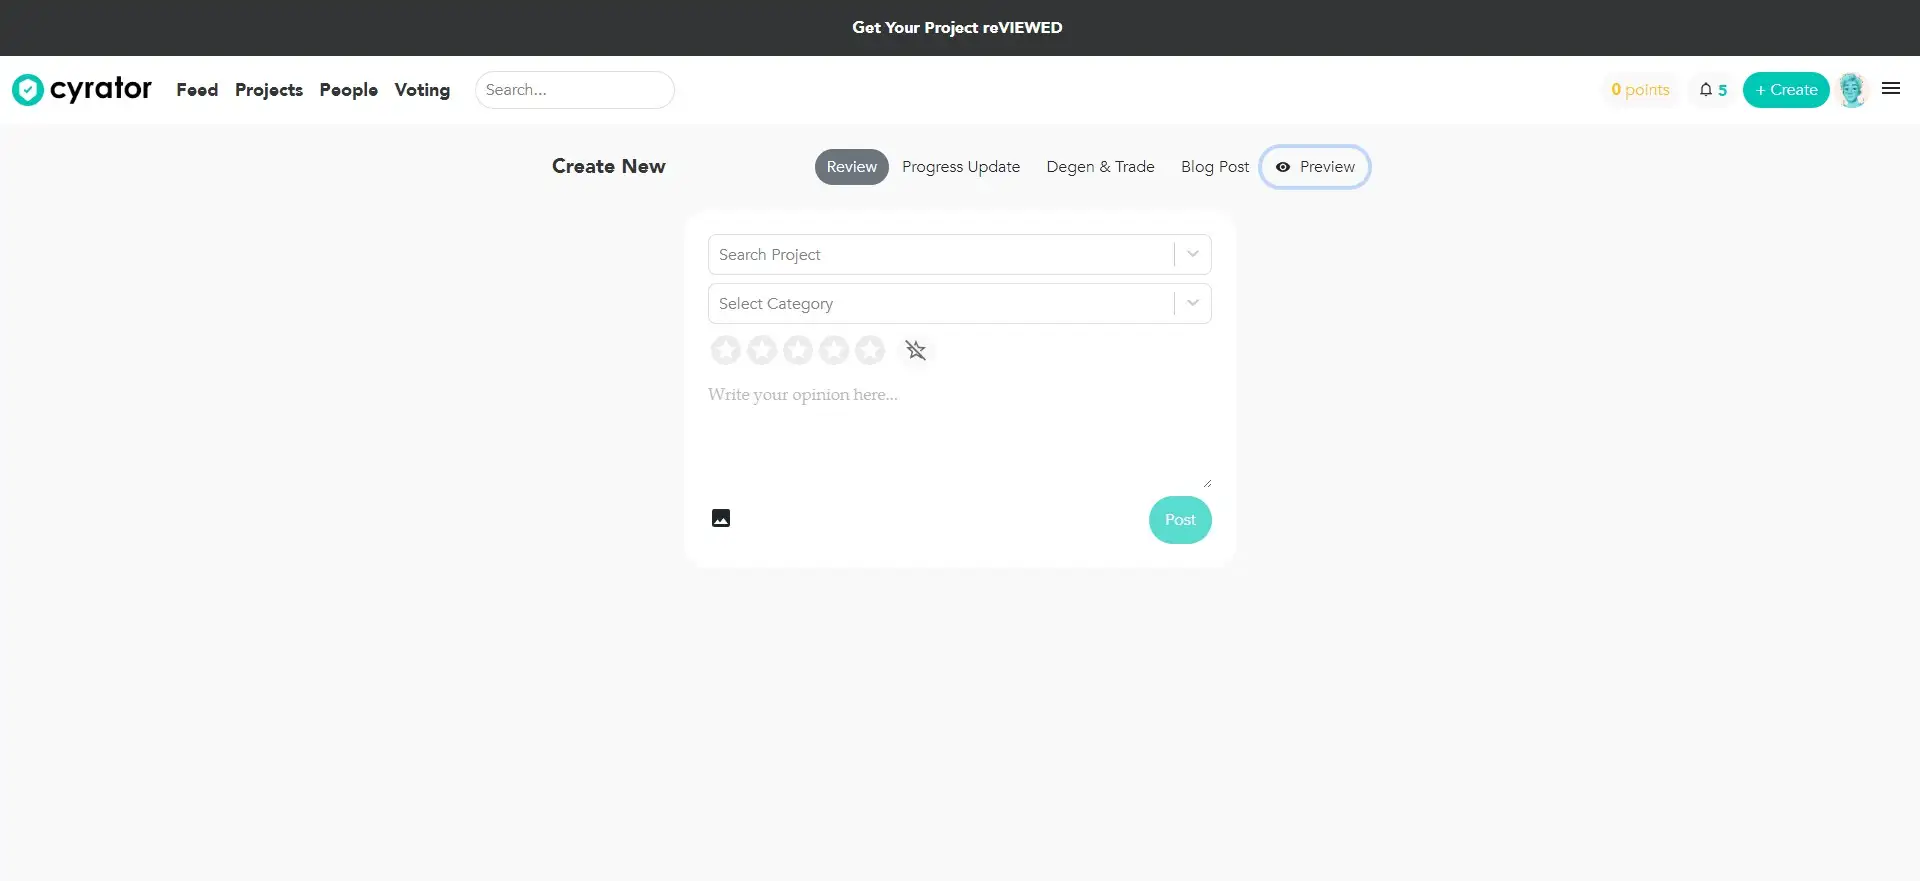Screen dimensions: 1920x881
Task: Click the + Create button
Action: [x=1785, y=90]
